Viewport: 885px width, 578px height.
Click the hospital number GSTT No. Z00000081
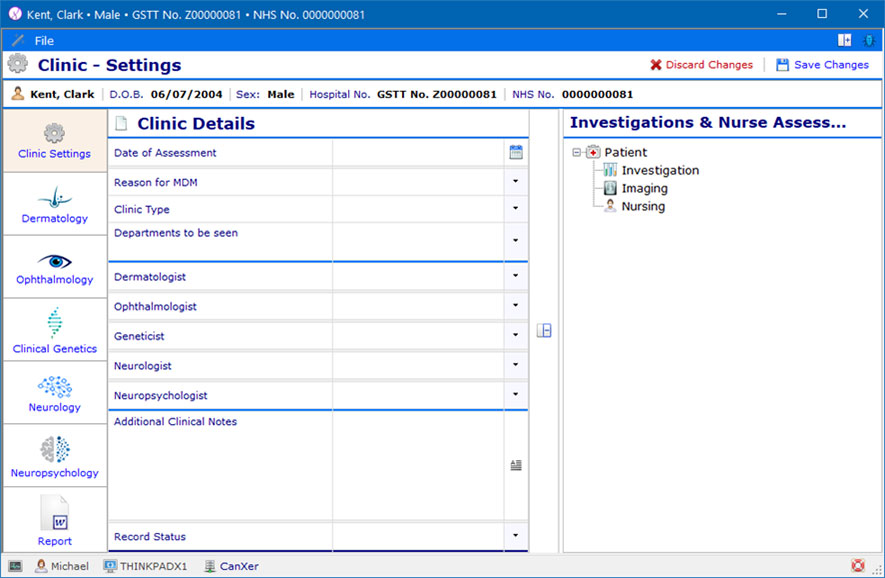(x=437, y=94)
